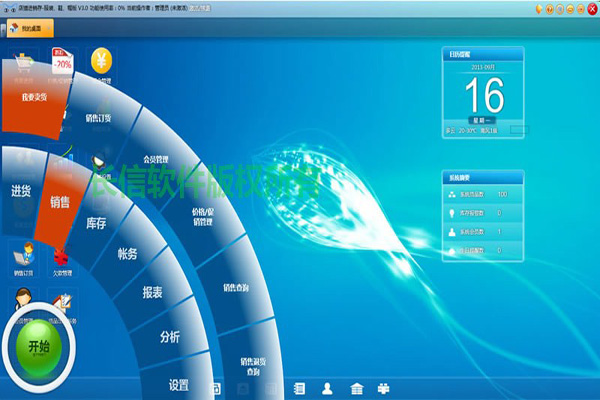Open the -70% discount promotion icon
The height and width of the screenshot is (400, 600).
coord(62,60)
